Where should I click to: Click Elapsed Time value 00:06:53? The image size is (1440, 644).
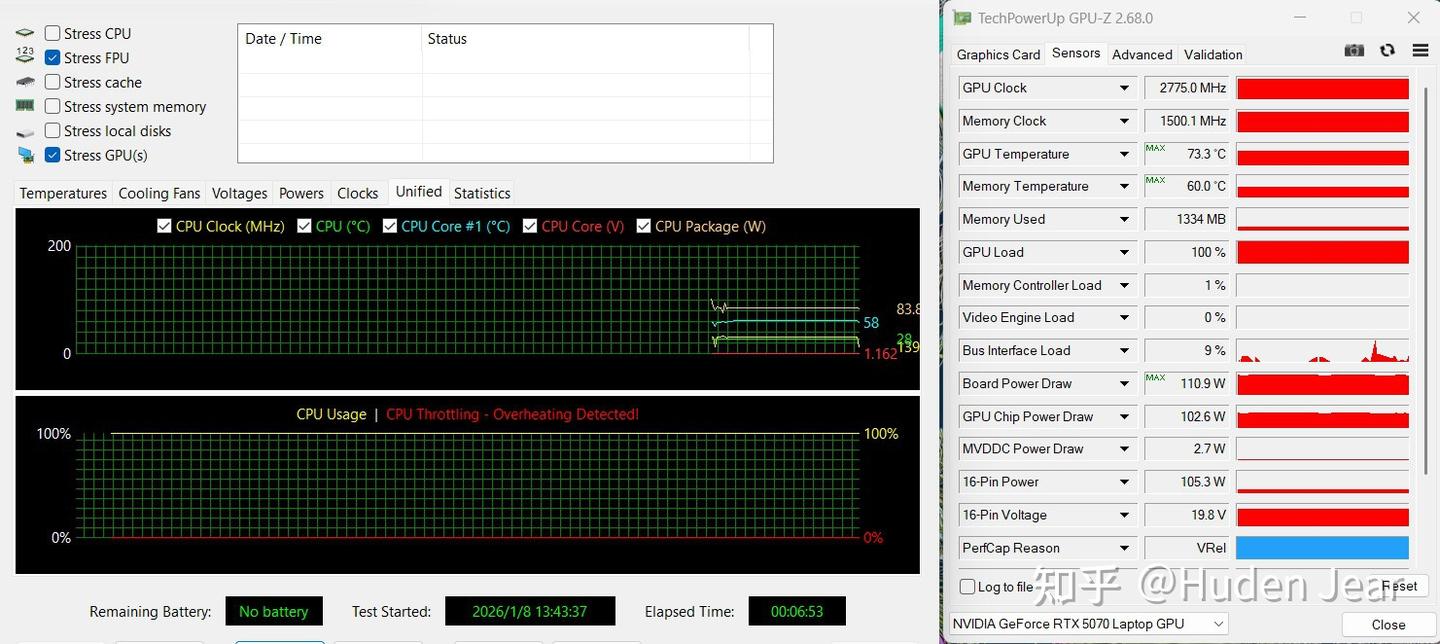(795, 611)
